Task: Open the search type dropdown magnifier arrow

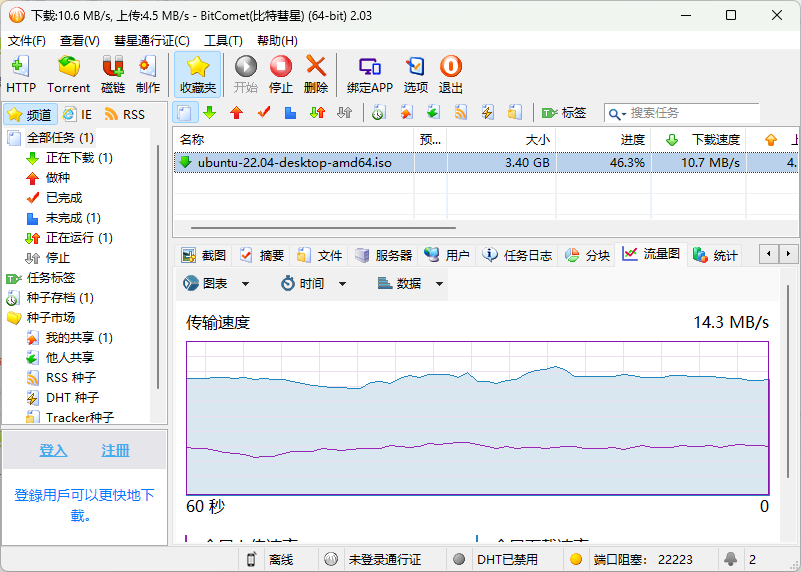Action: tap(618, 114)
